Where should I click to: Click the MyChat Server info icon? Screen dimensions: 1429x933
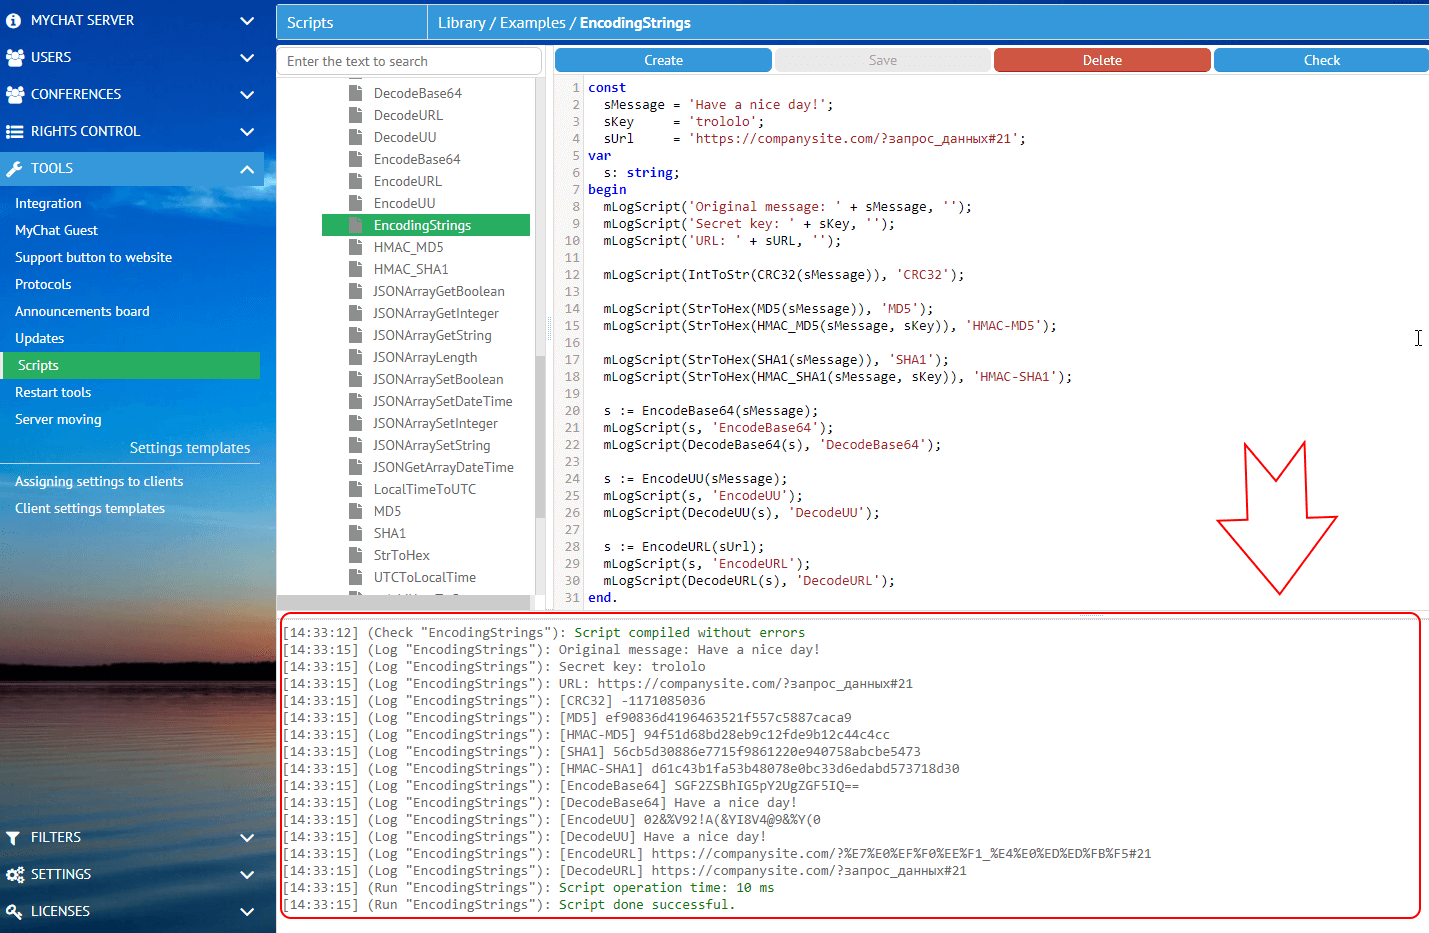coord(14,21)
